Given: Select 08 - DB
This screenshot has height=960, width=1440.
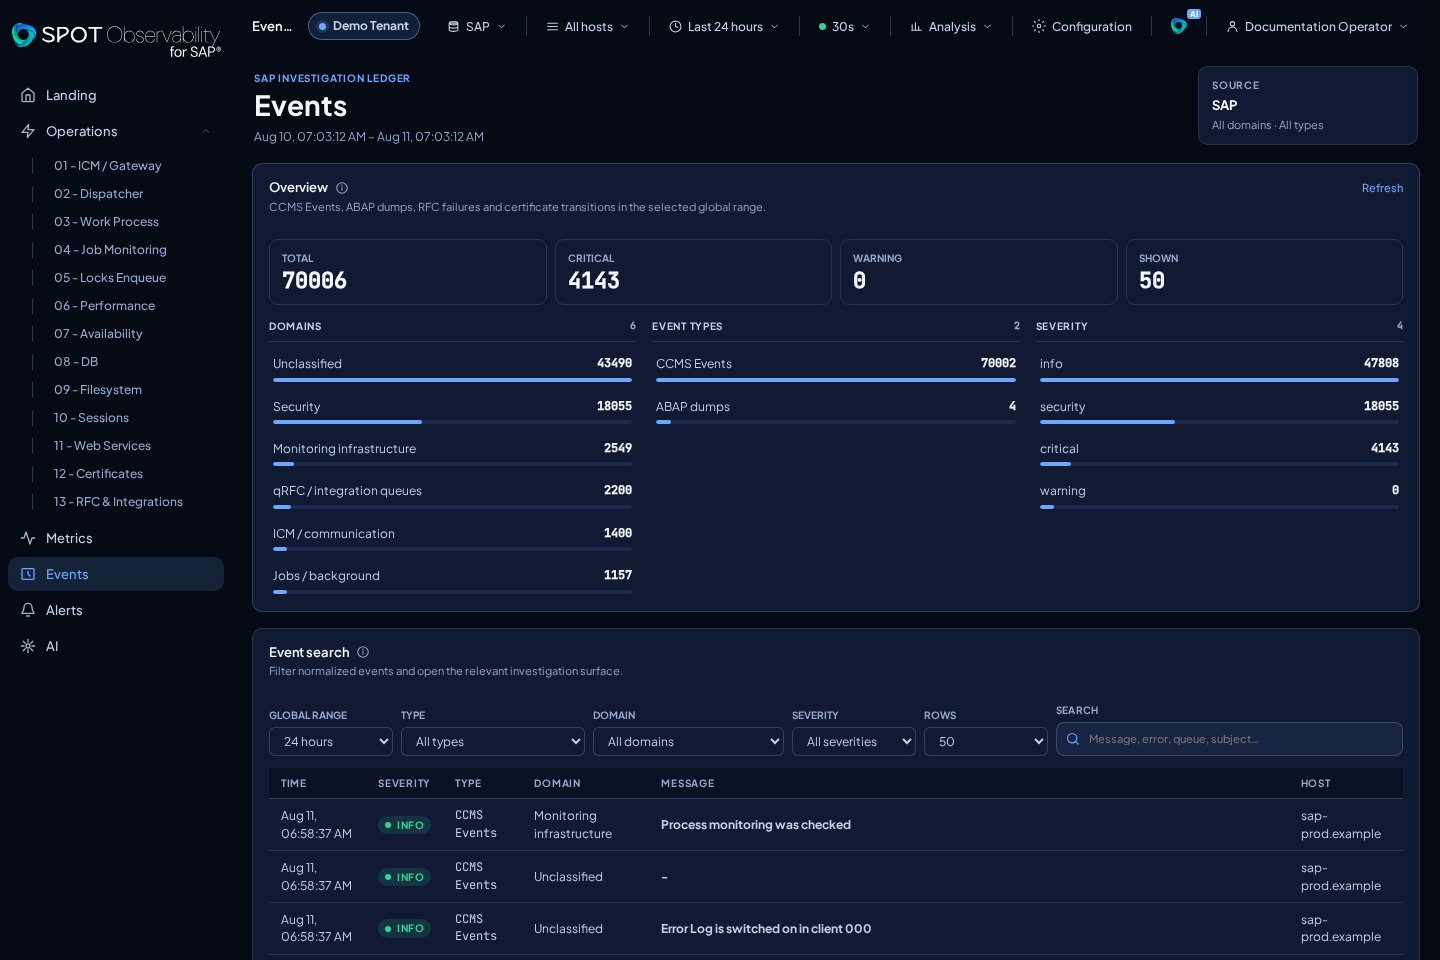Looking at the screenshot, I should 76,362.
